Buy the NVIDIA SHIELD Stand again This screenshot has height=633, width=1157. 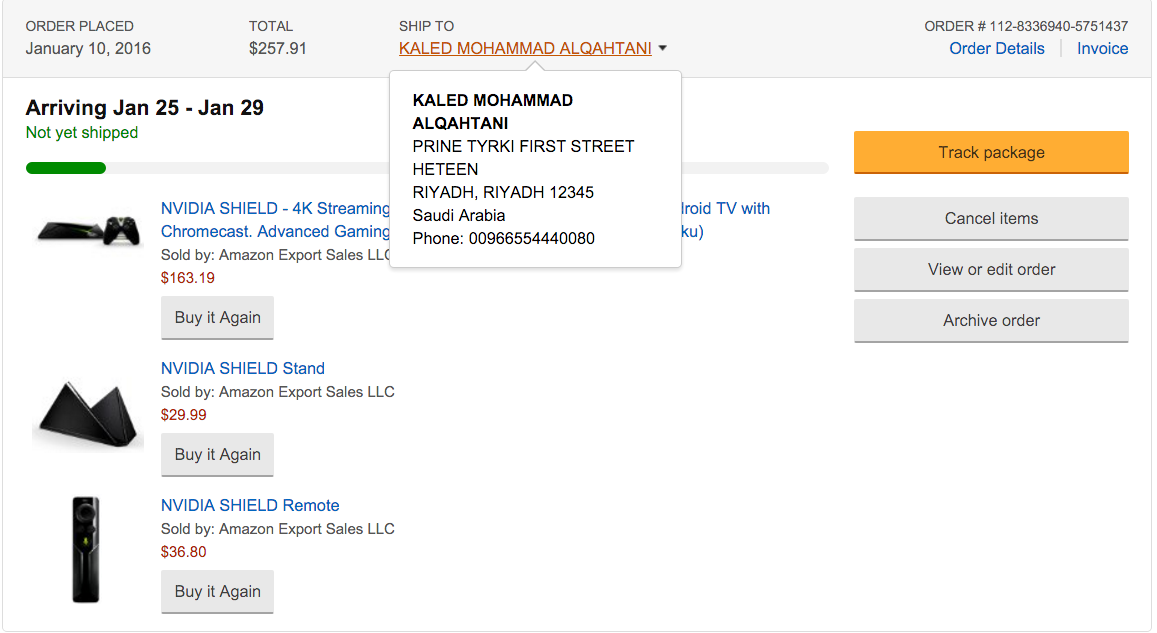pos(217,454)
